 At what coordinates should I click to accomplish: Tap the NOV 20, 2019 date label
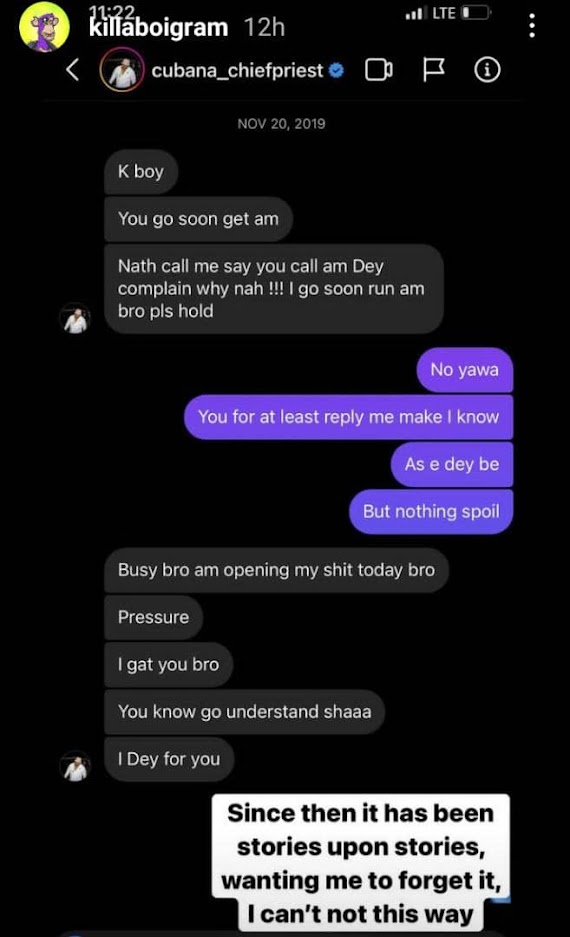coord(281,124)
